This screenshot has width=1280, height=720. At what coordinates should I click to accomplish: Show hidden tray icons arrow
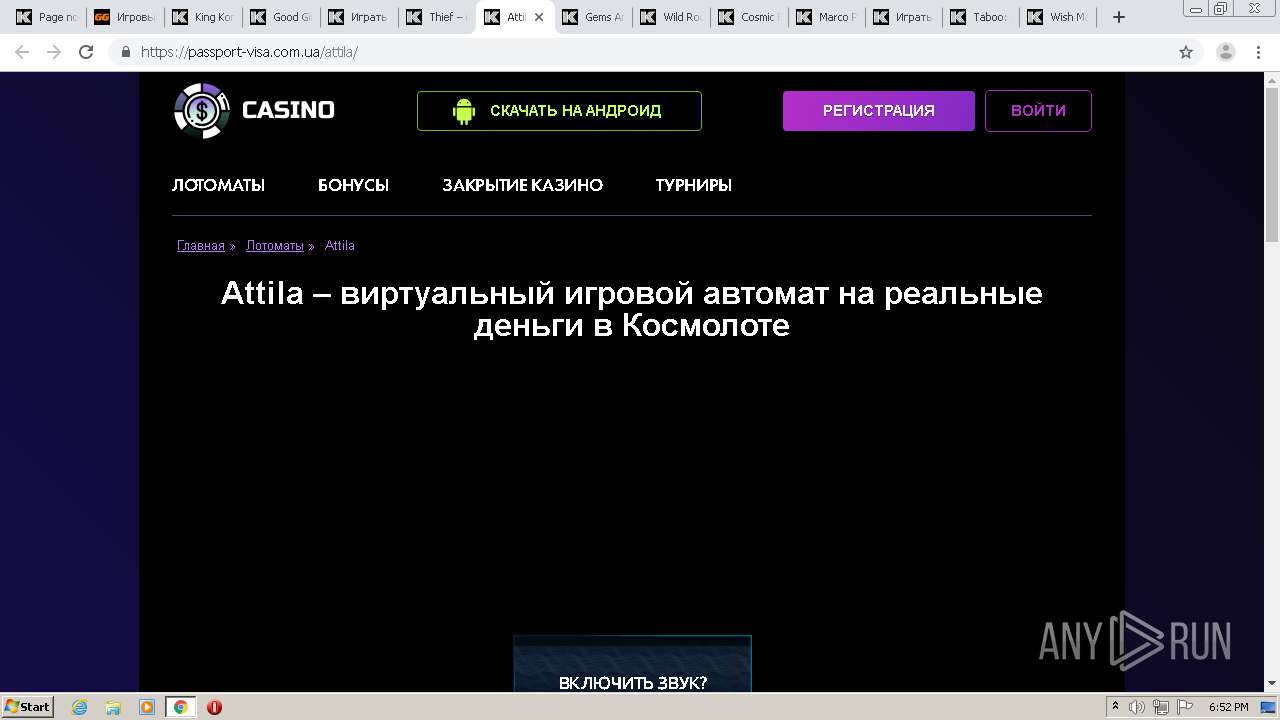pyautogui.click(x=1115, y=707)
